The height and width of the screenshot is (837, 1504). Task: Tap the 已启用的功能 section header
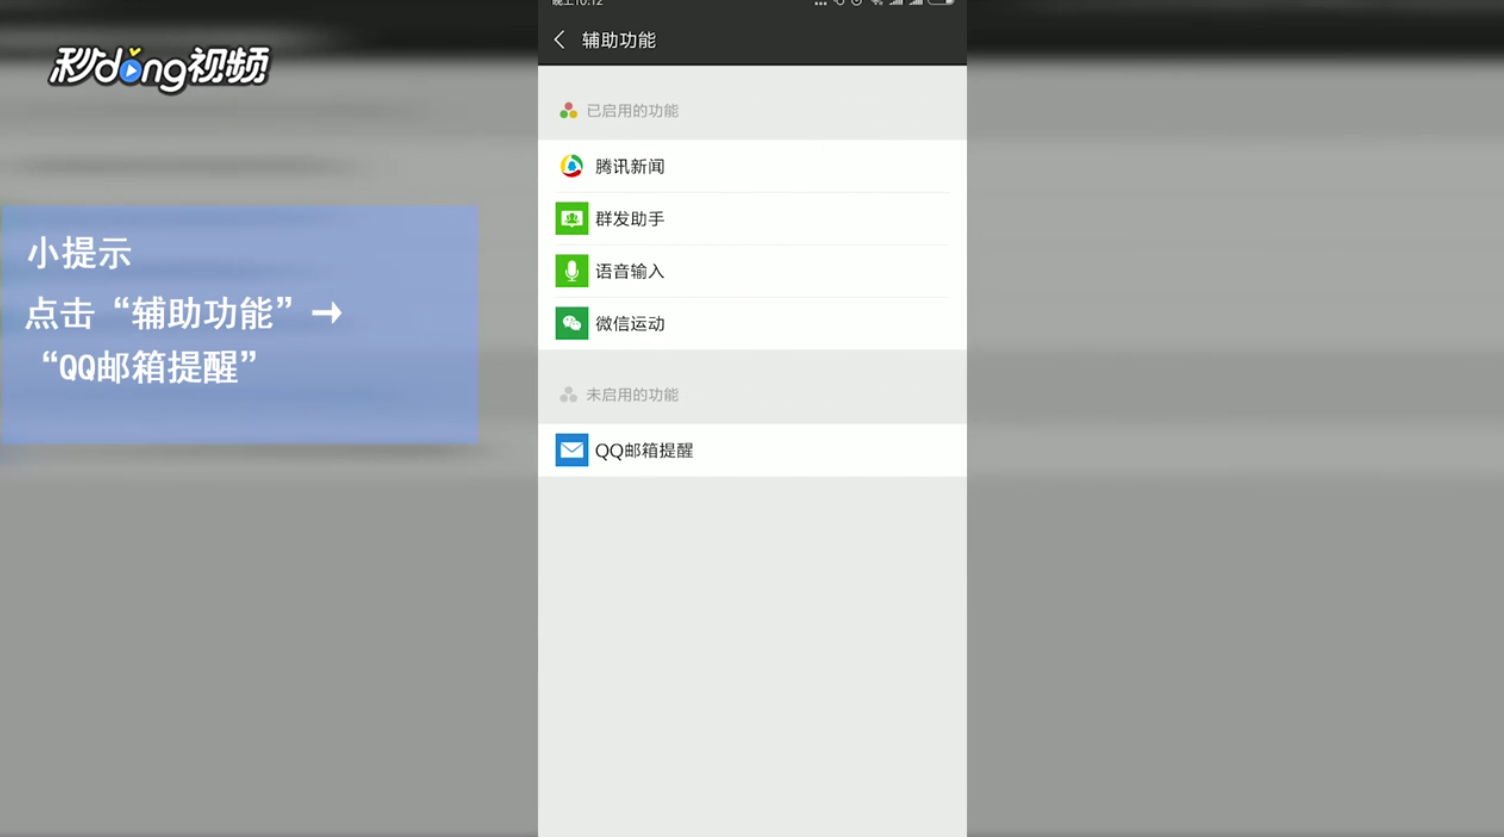pyautogui.click(x=632, y=111)
